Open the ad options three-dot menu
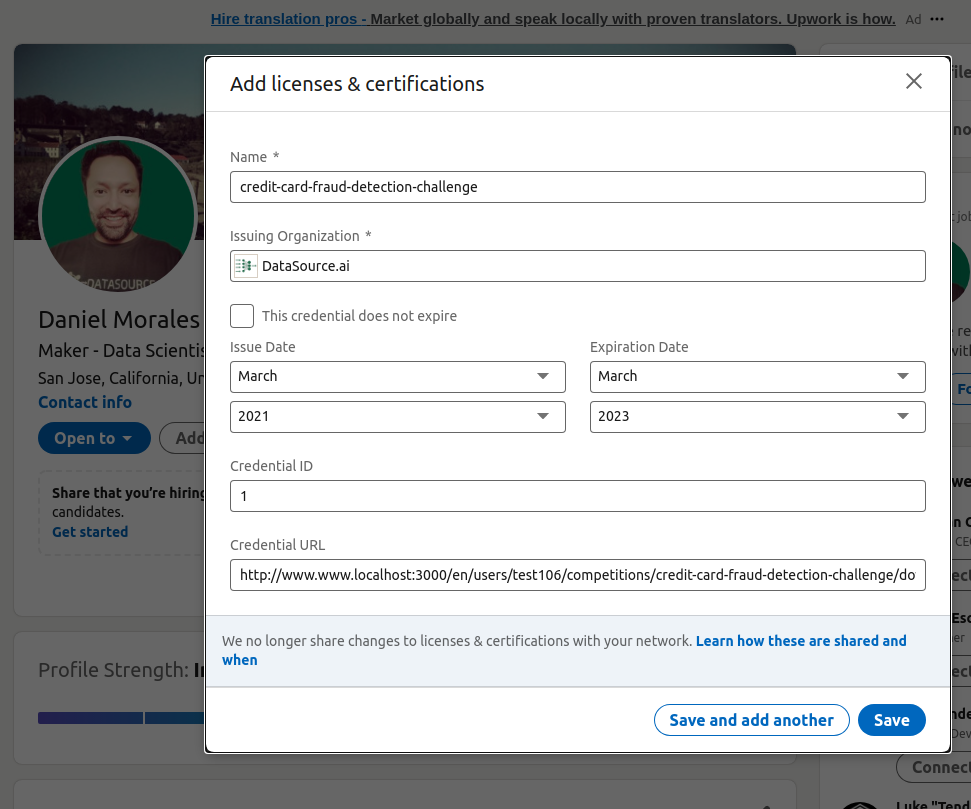The width and height of the screenshot is (971, 809). pos(937,19)
